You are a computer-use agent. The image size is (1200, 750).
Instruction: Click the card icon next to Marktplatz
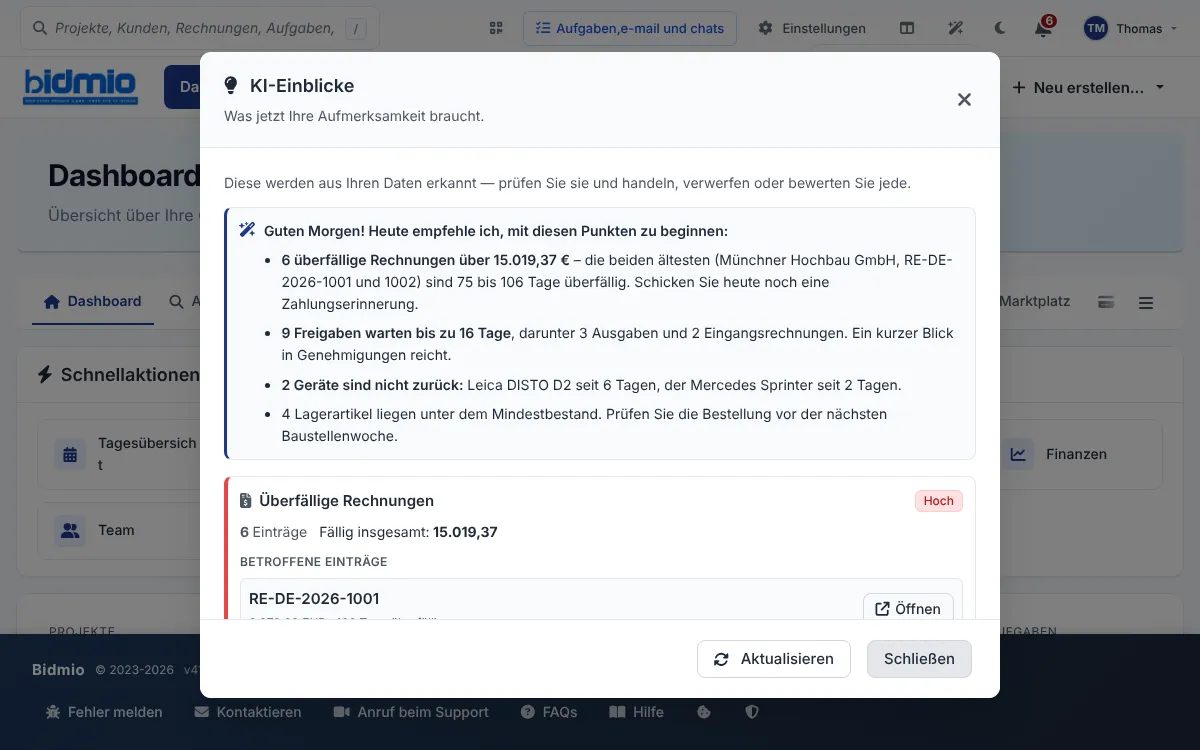coord(1106,302)
